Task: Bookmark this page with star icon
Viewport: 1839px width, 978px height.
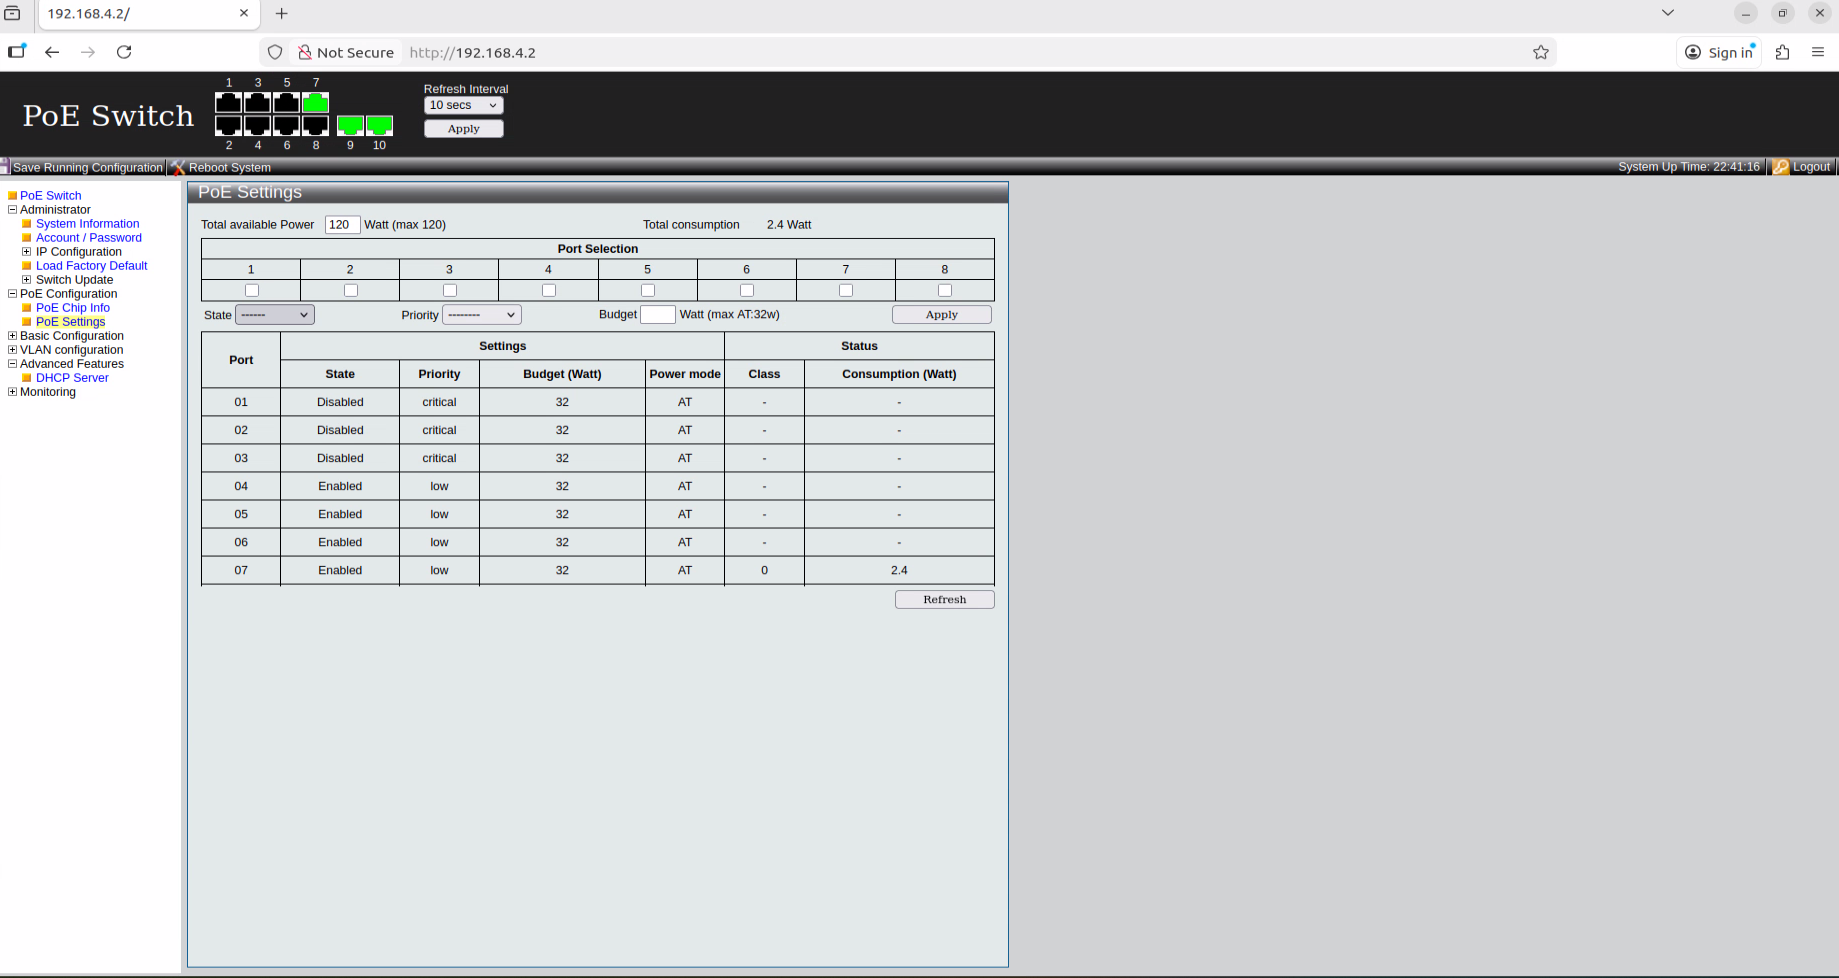Action: (1541, 52)
